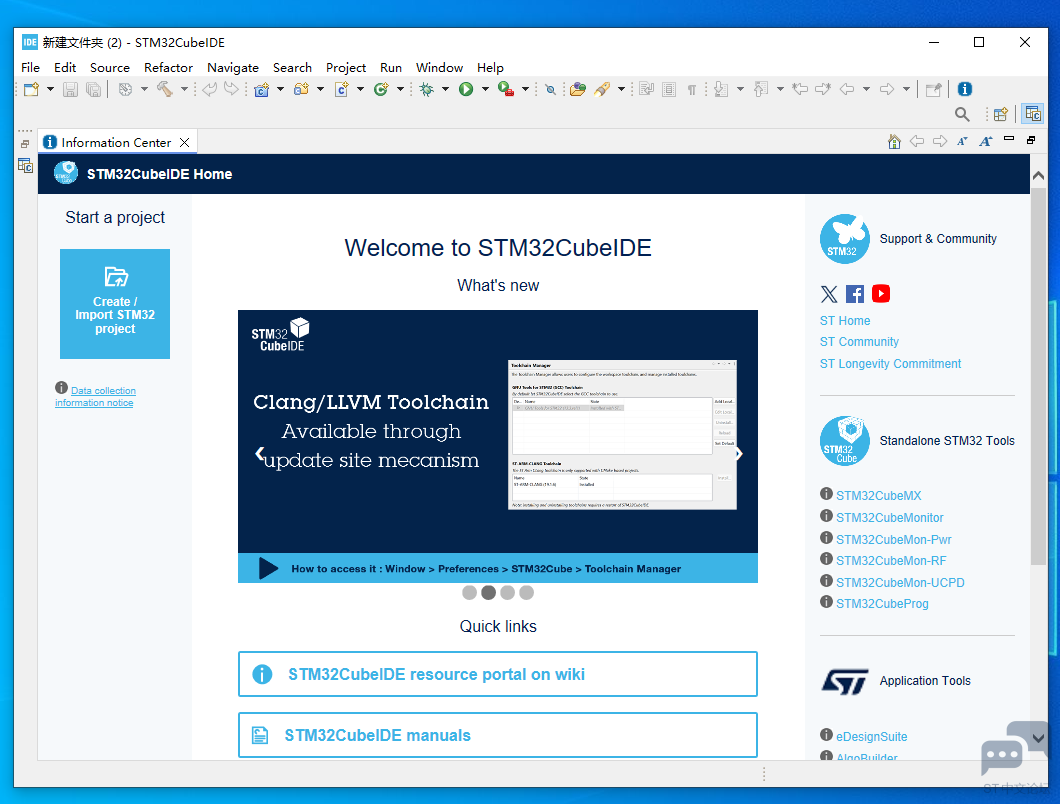Viewport: 1060px width, 804px height.
Task: Expand the dropdown arrow beside the New icon
Action: tap(49, 89)
